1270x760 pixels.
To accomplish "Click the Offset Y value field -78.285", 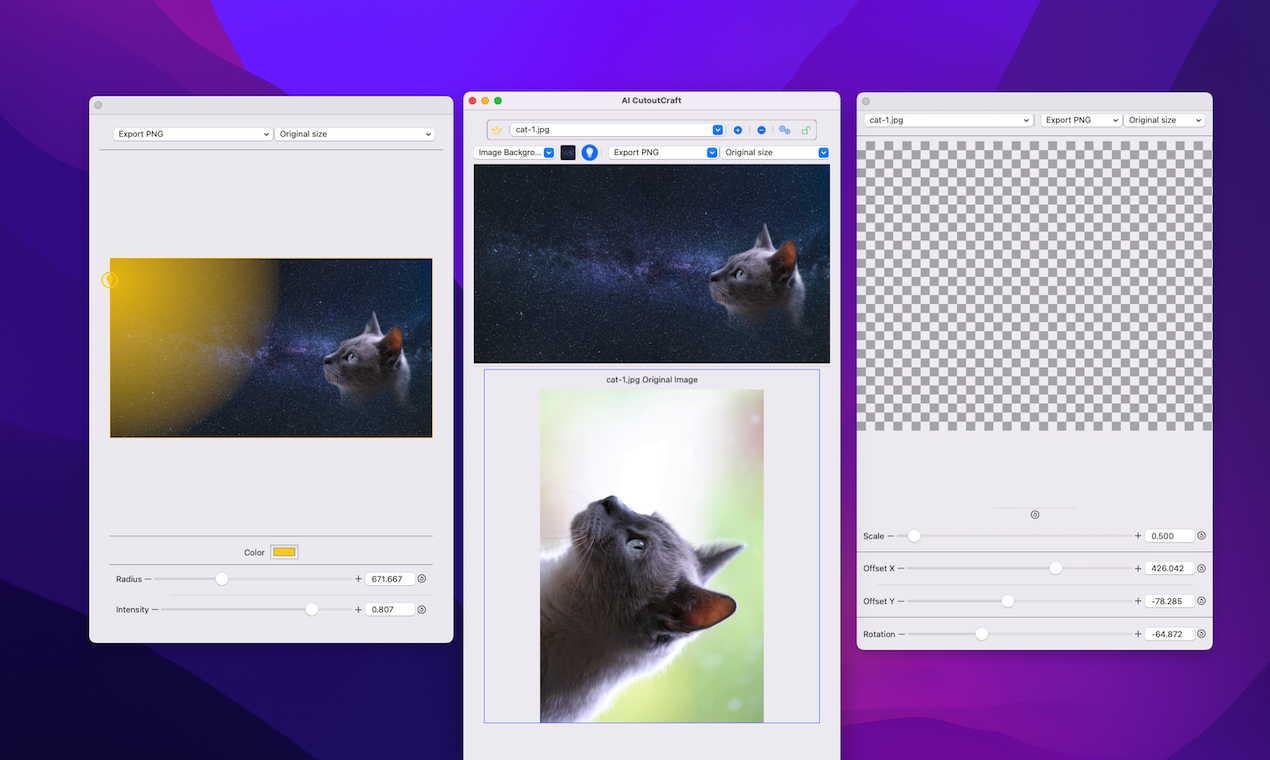I will tap(1169, 601).
